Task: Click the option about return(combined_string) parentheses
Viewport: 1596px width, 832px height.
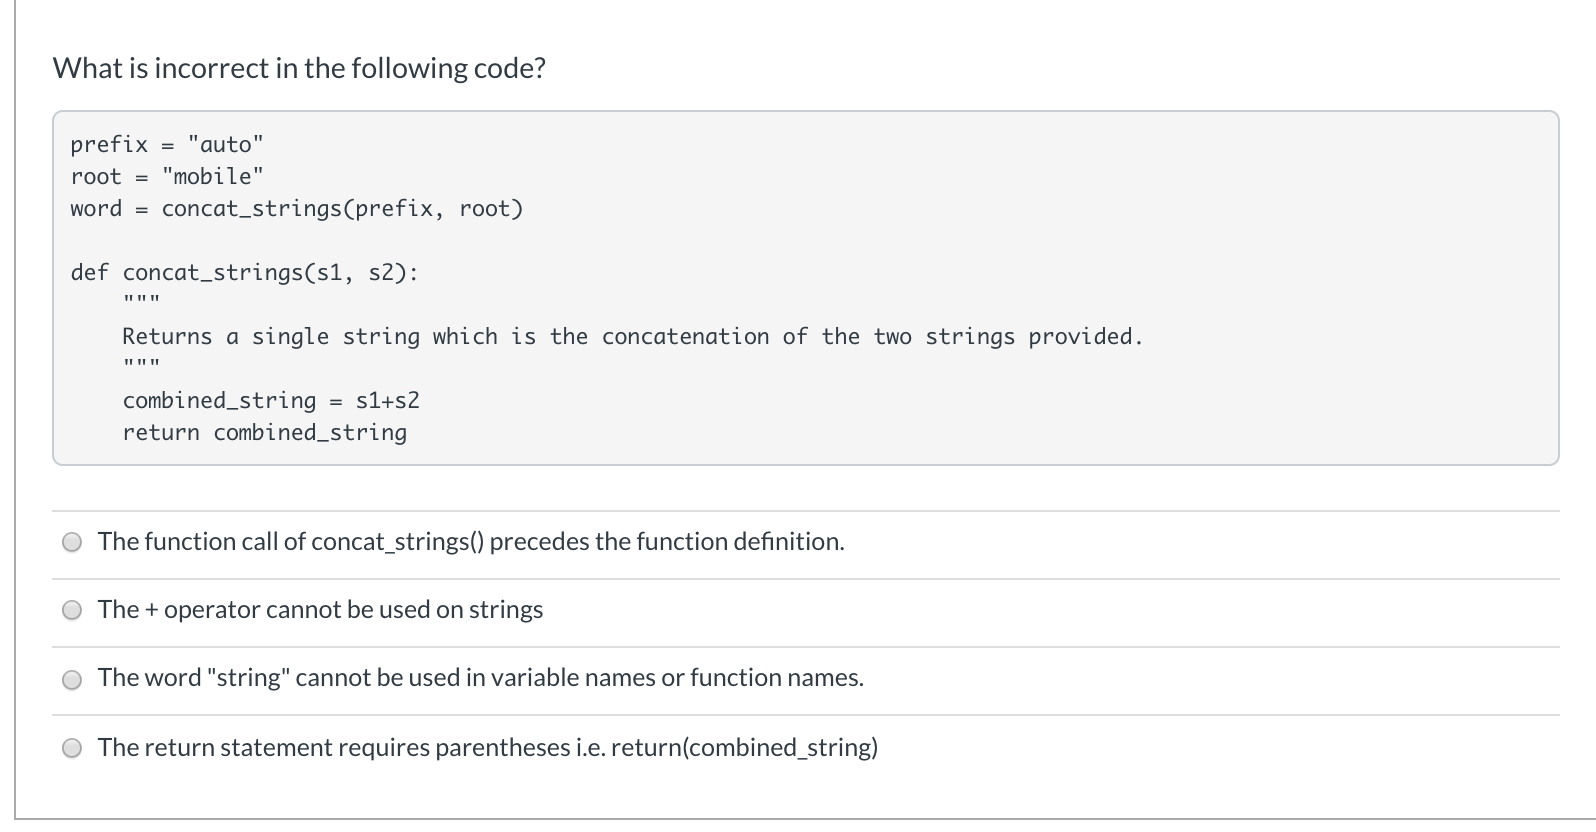Action: 488,748
